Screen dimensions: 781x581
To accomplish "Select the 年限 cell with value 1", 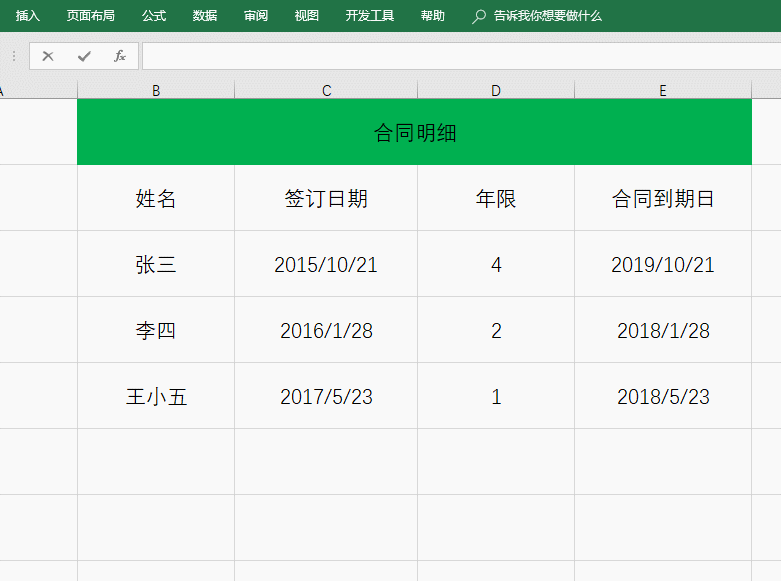I will tap(496, 396).
